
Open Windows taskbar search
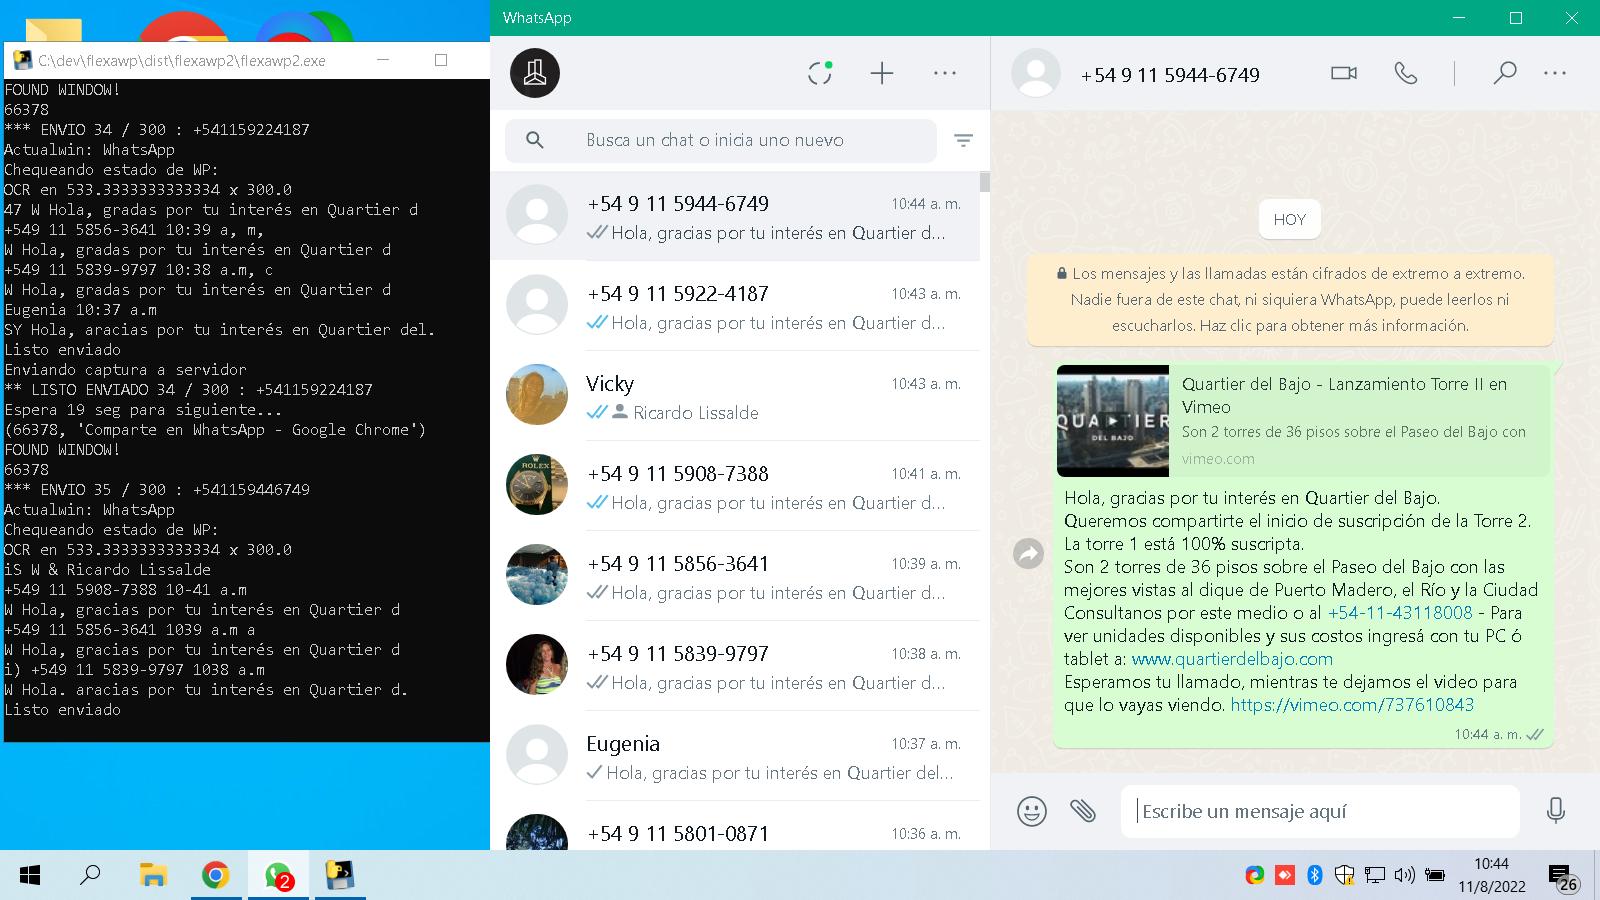coord(90,876)
